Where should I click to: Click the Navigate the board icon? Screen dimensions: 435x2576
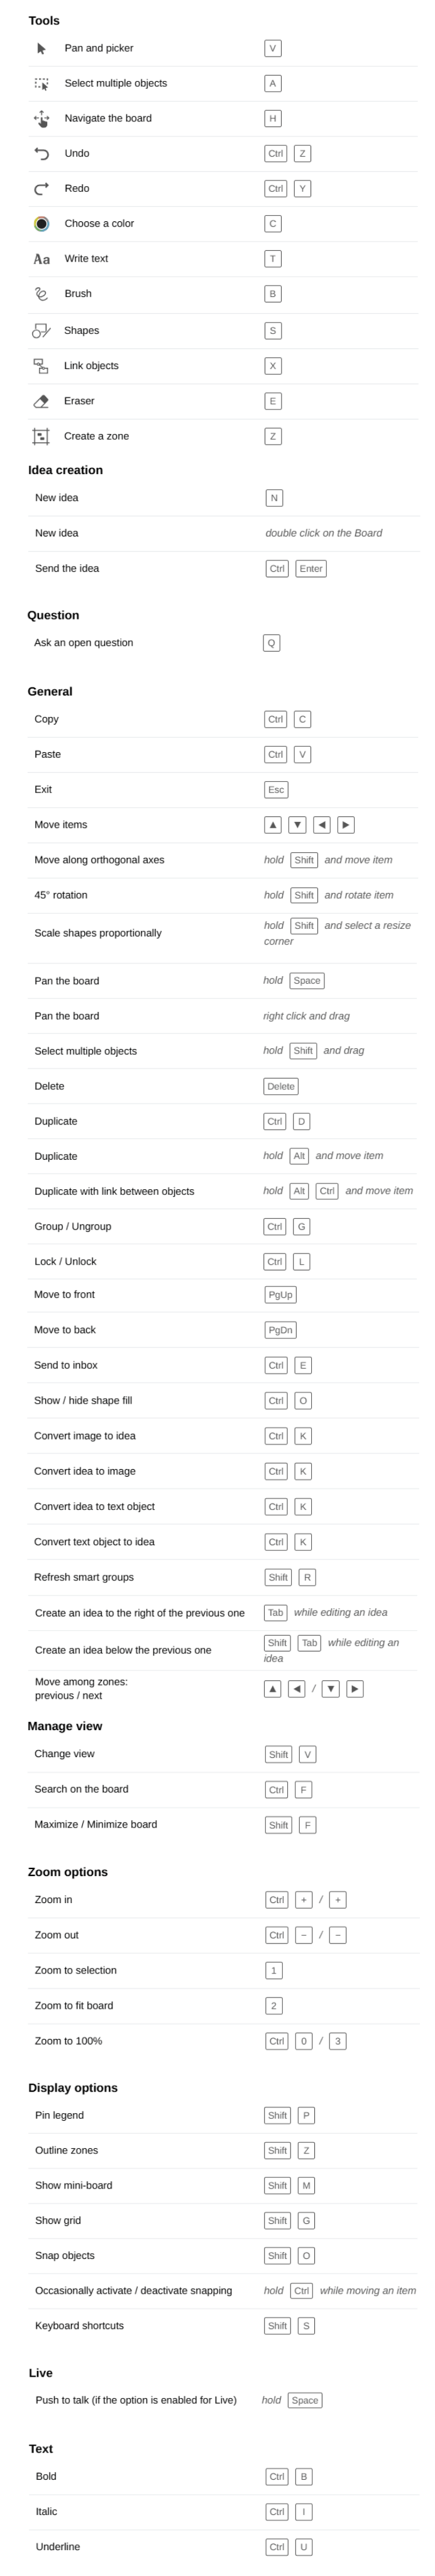pos(41,119)
